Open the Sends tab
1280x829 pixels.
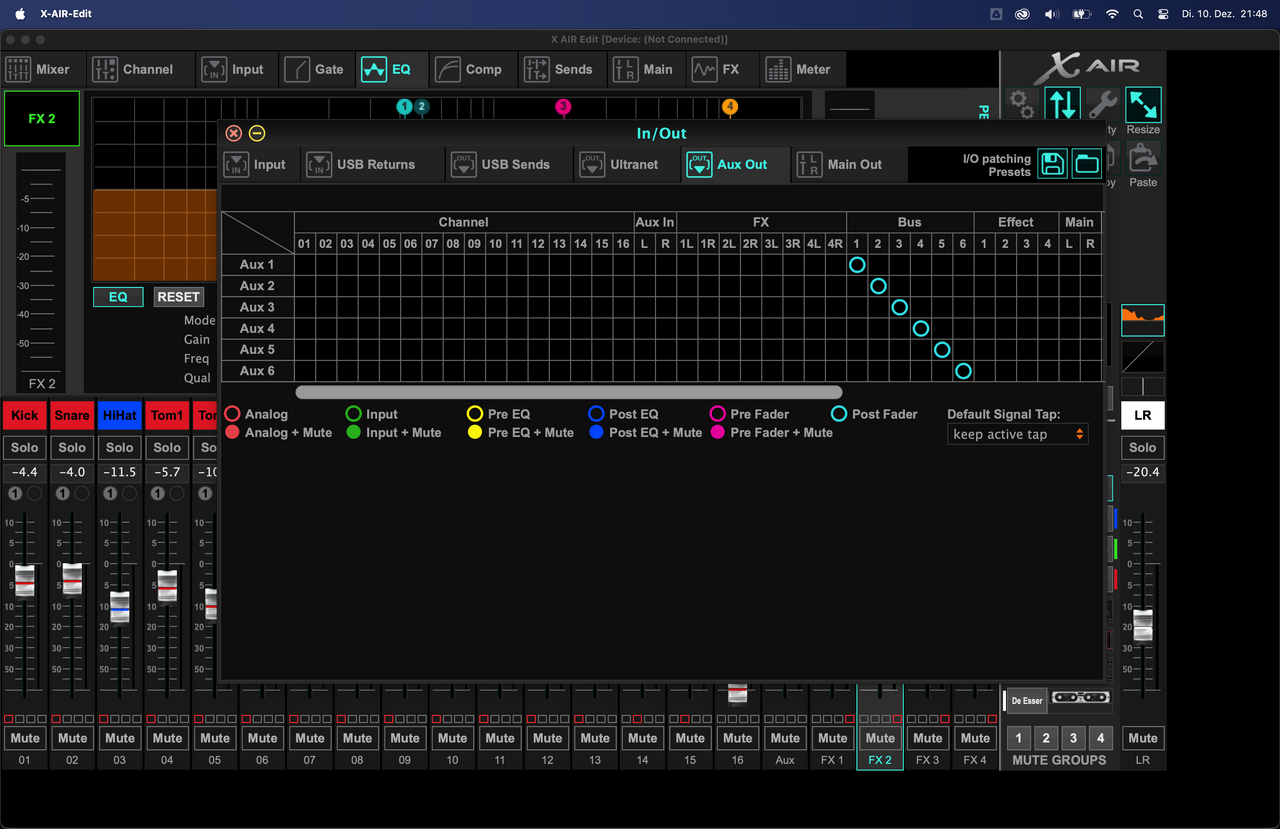[559, 69]
